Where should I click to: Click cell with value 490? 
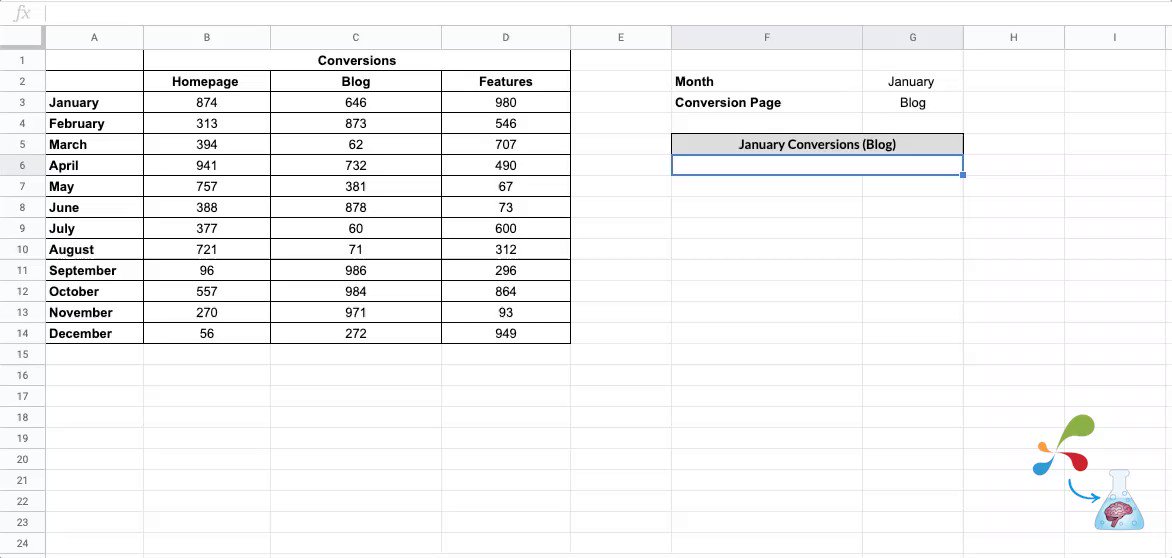506,165
